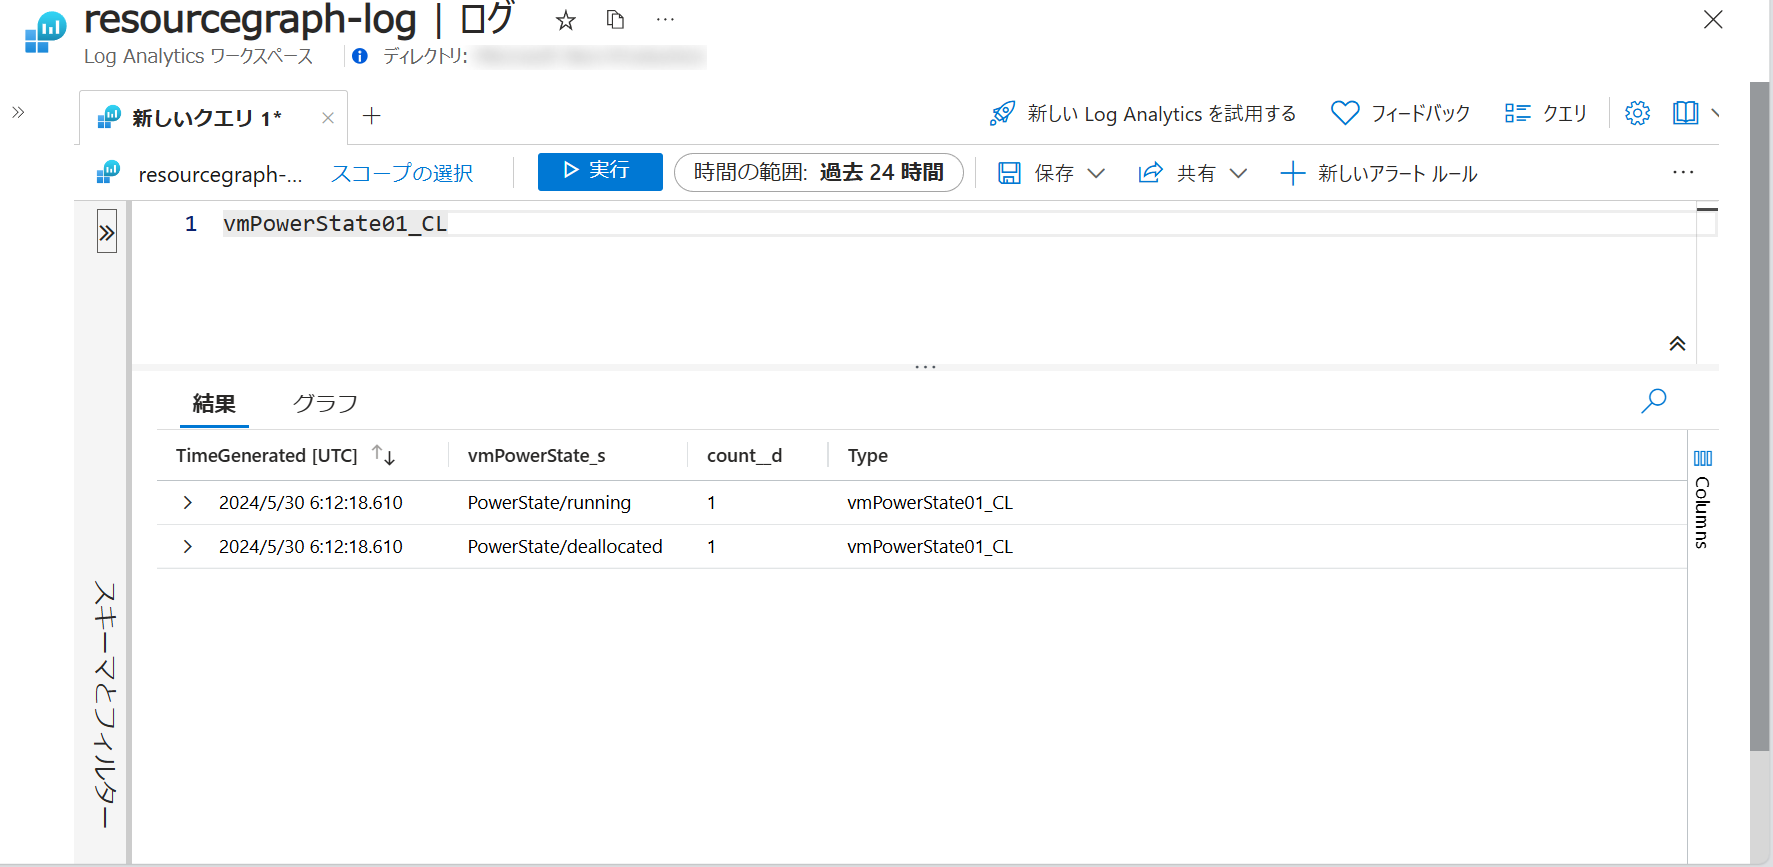Open the book documentation icon
The width and height of the screenshot is (1773, 867).
coord(1685,113)
